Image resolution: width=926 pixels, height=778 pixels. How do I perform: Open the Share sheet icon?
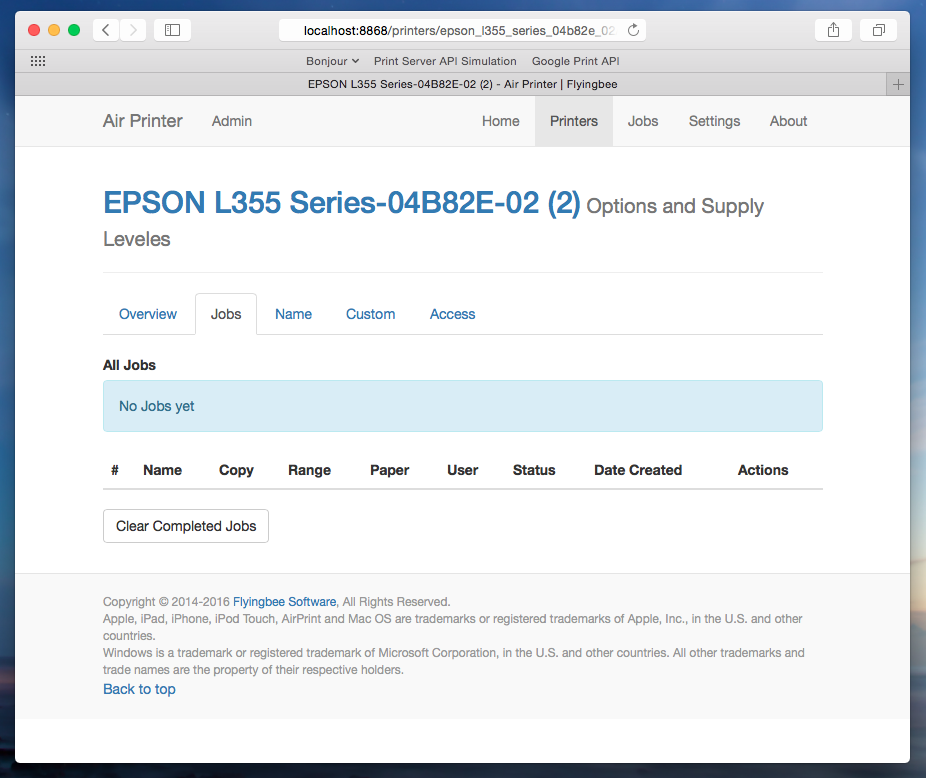[833, 30]
